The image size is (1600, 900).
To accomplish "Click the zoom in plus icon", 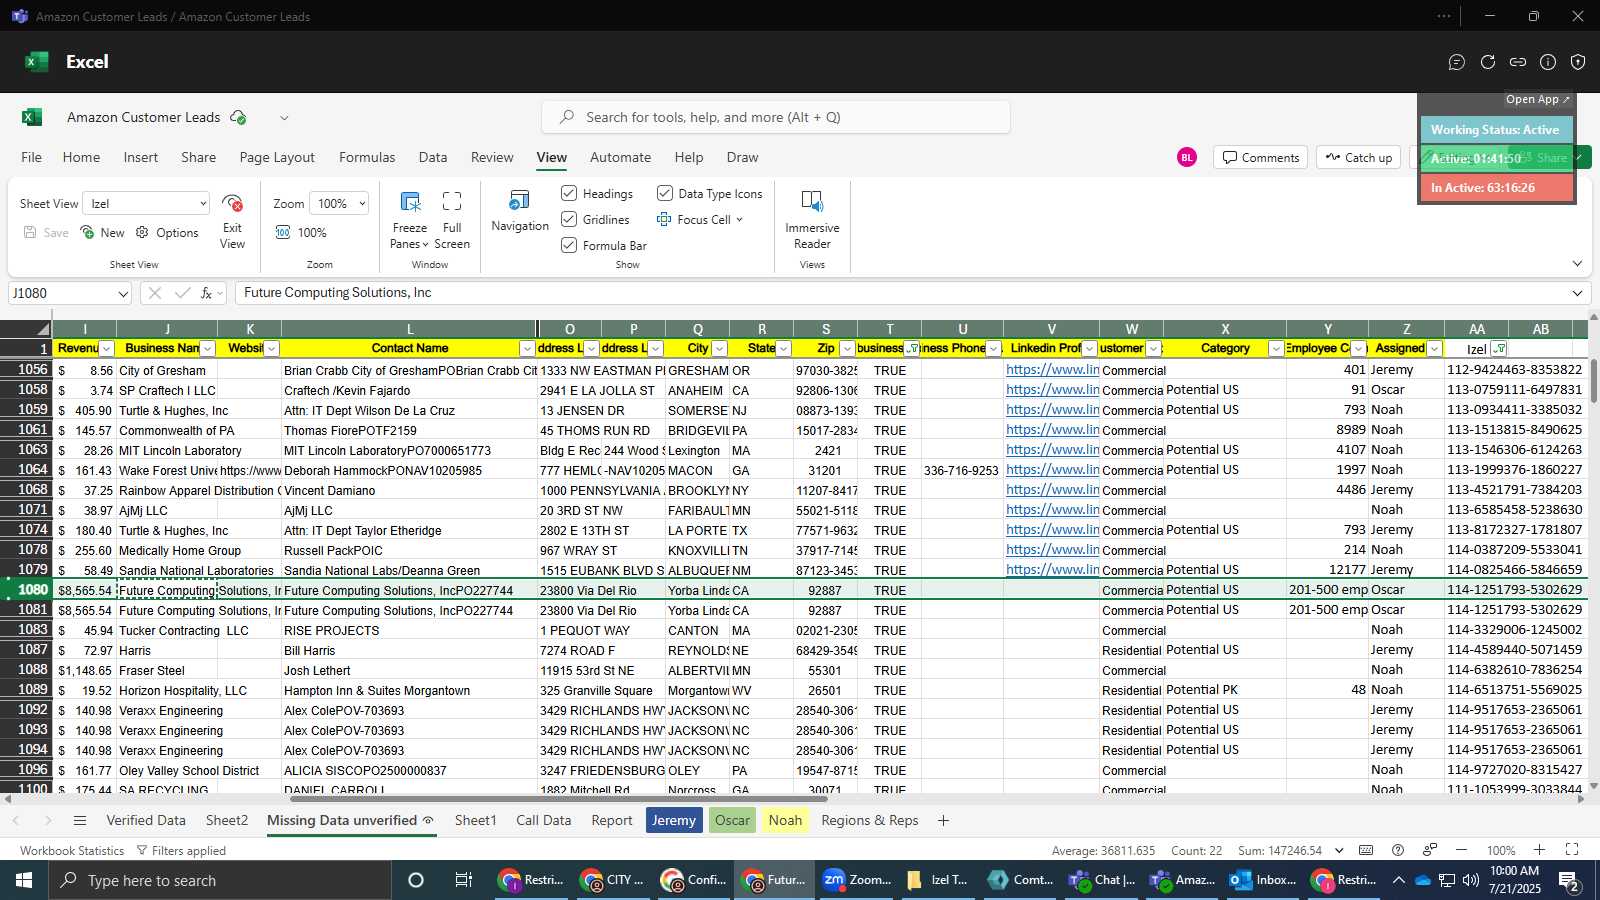I will (1540, 850).
